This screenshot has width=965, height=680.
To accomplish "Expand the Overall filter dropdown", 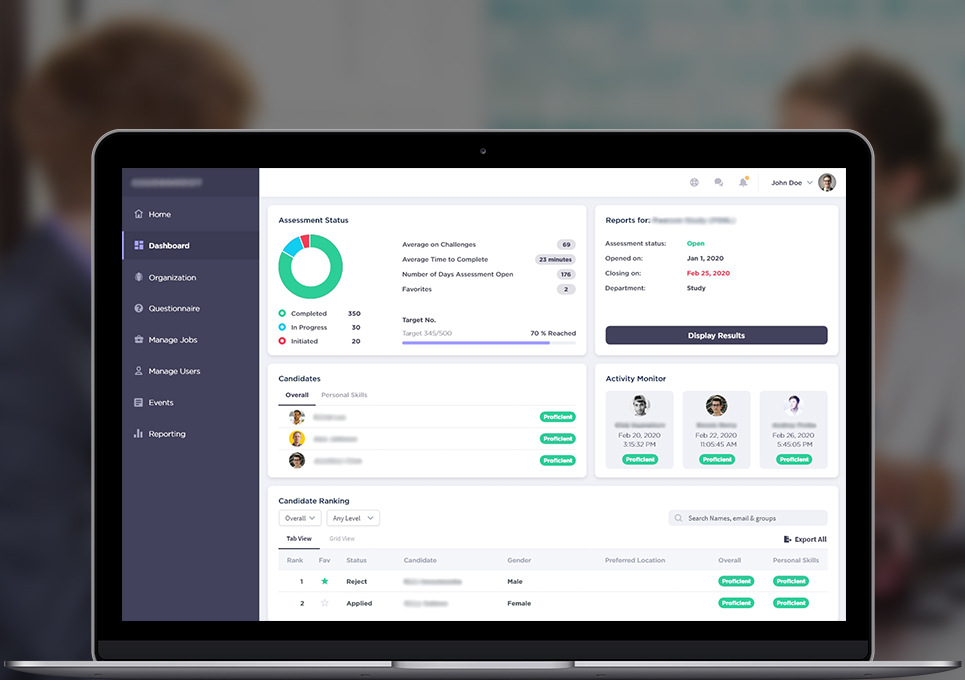I will [x=300, y=518].
